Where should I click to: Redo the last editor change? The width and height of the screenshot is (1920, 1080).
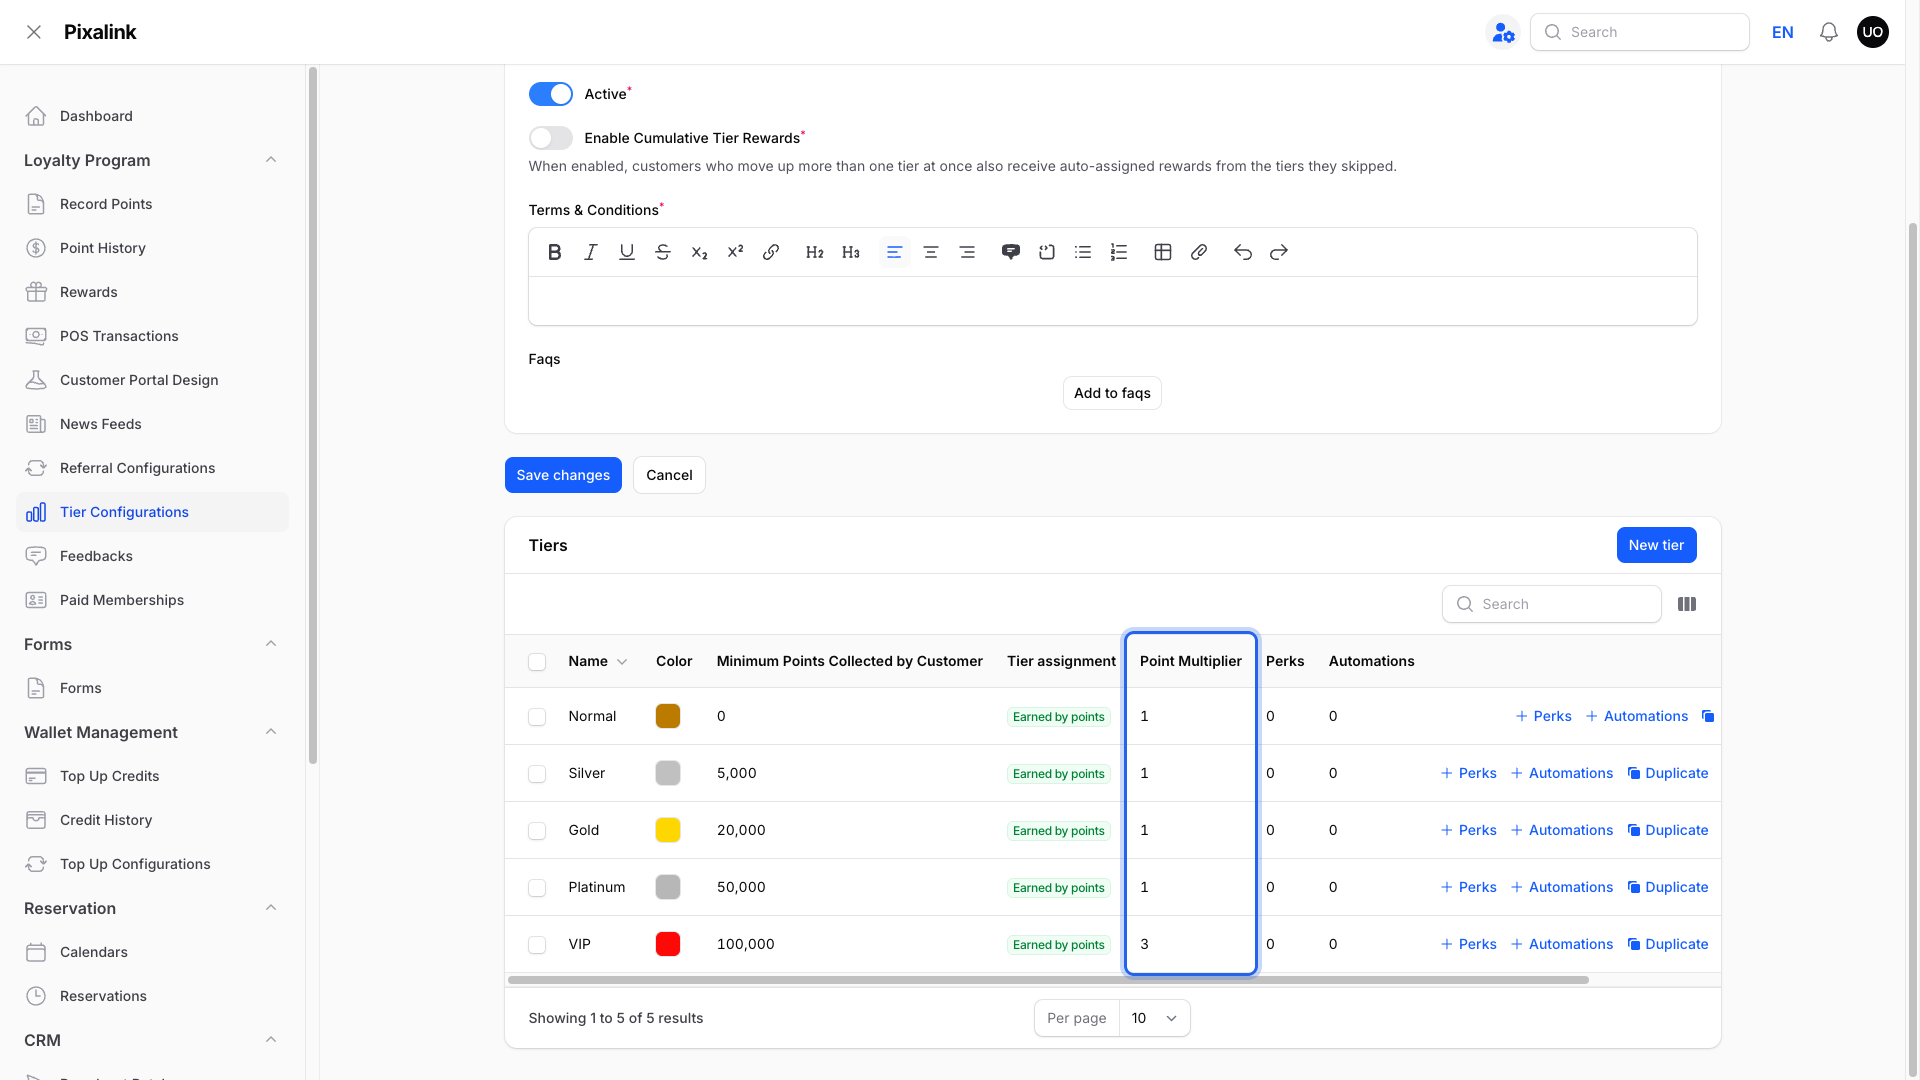pos(1278,252)
